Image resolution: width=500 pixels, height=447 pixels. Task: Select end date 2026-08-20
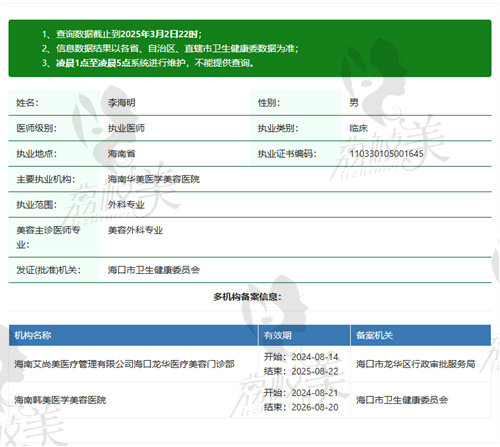(315, 407)
